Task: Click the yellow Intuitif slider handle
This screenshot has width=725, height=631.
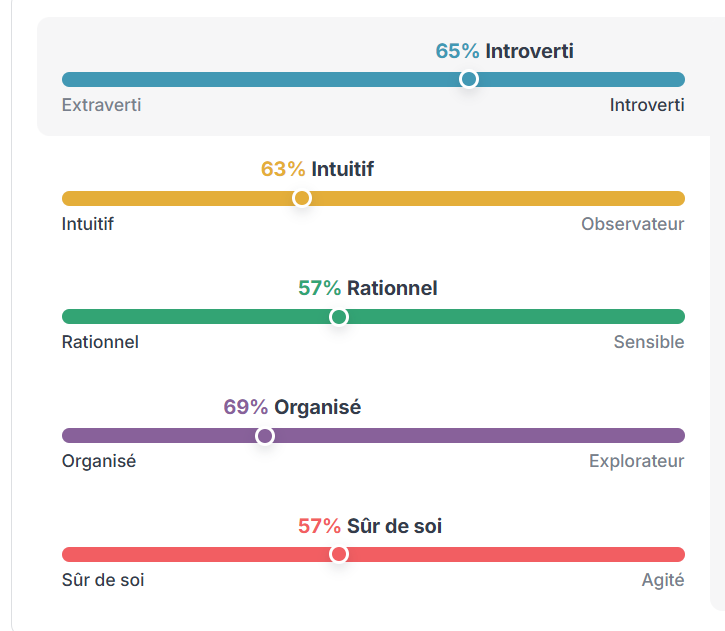Action: 301,198
